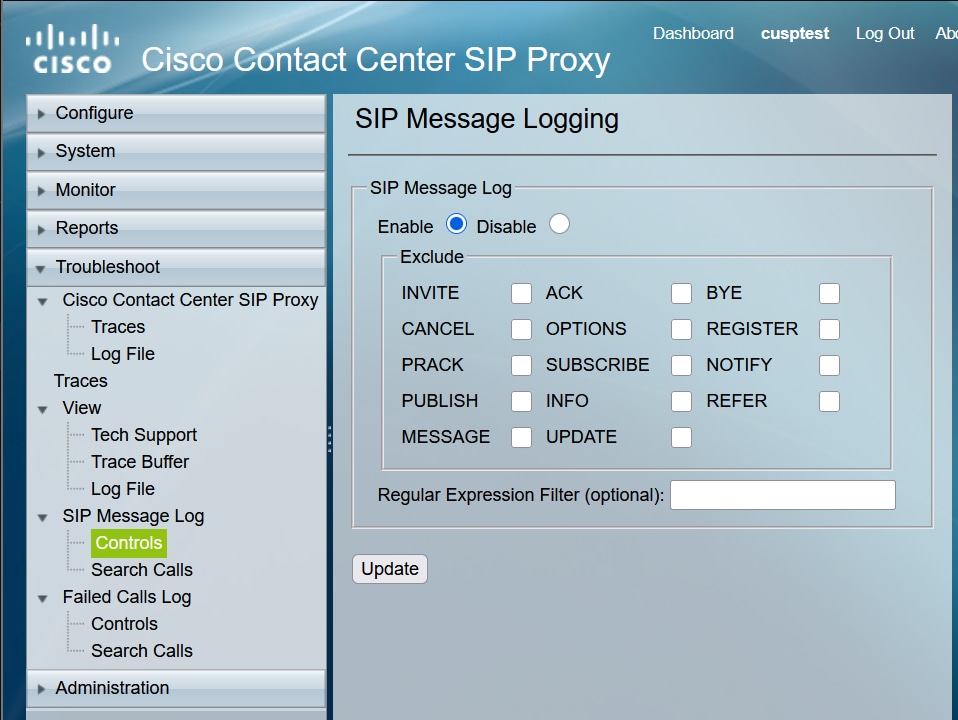
Task: Check the UPDATE exclude checkbox
Action: 681,438
